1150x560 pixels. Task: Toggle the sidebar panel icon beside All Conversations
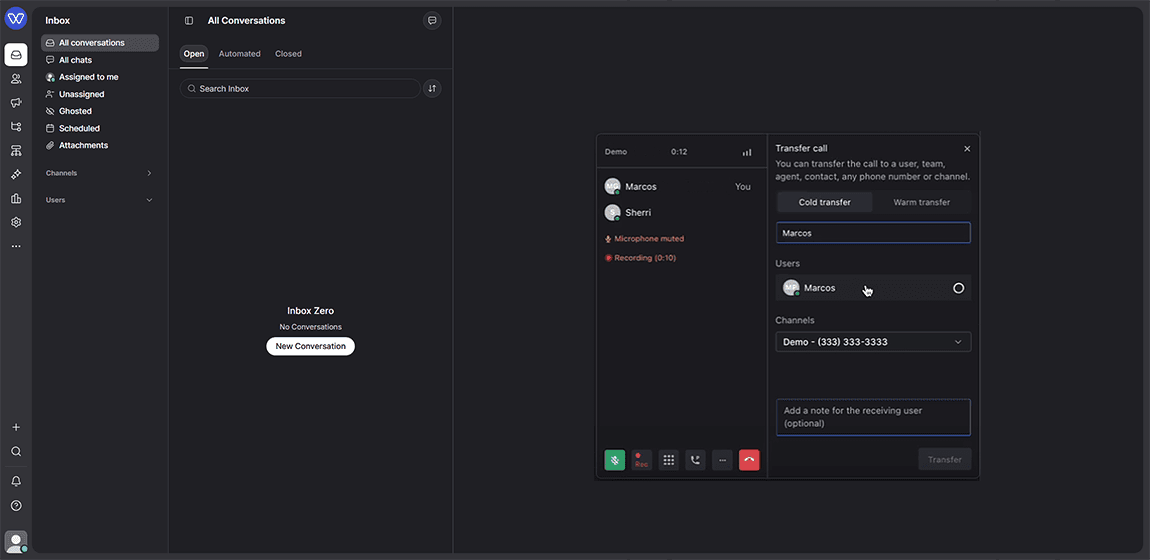click(189, 21)
